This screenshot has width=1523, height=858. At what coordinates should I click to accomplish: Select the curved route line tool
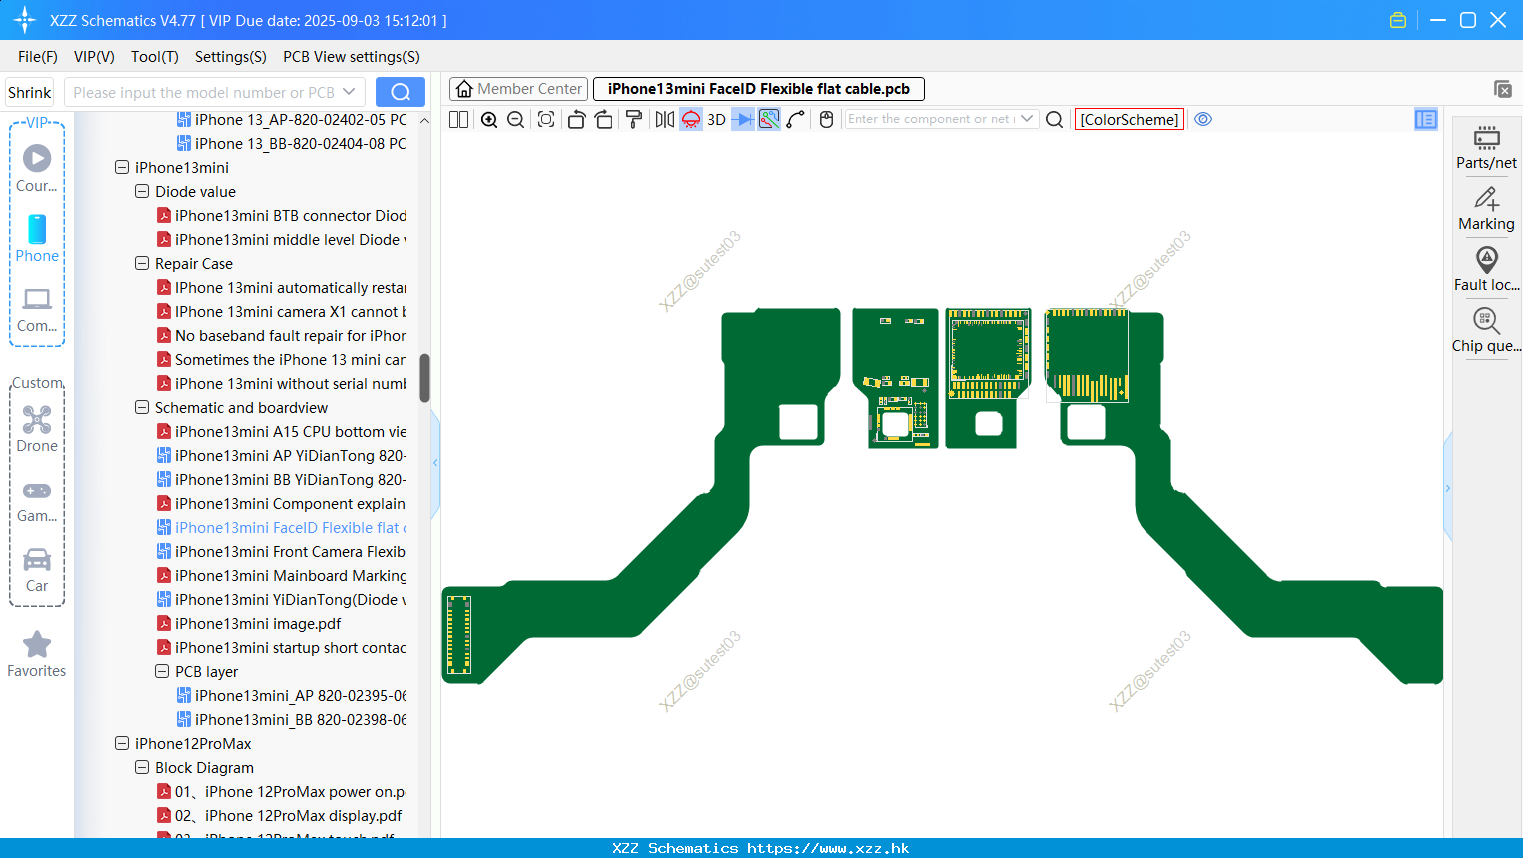click(x=796, y=119)
